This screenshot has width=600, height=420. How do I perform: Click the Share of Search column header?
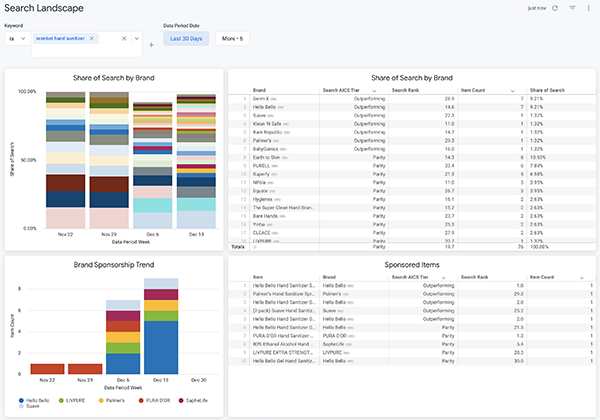click(547, 90)
